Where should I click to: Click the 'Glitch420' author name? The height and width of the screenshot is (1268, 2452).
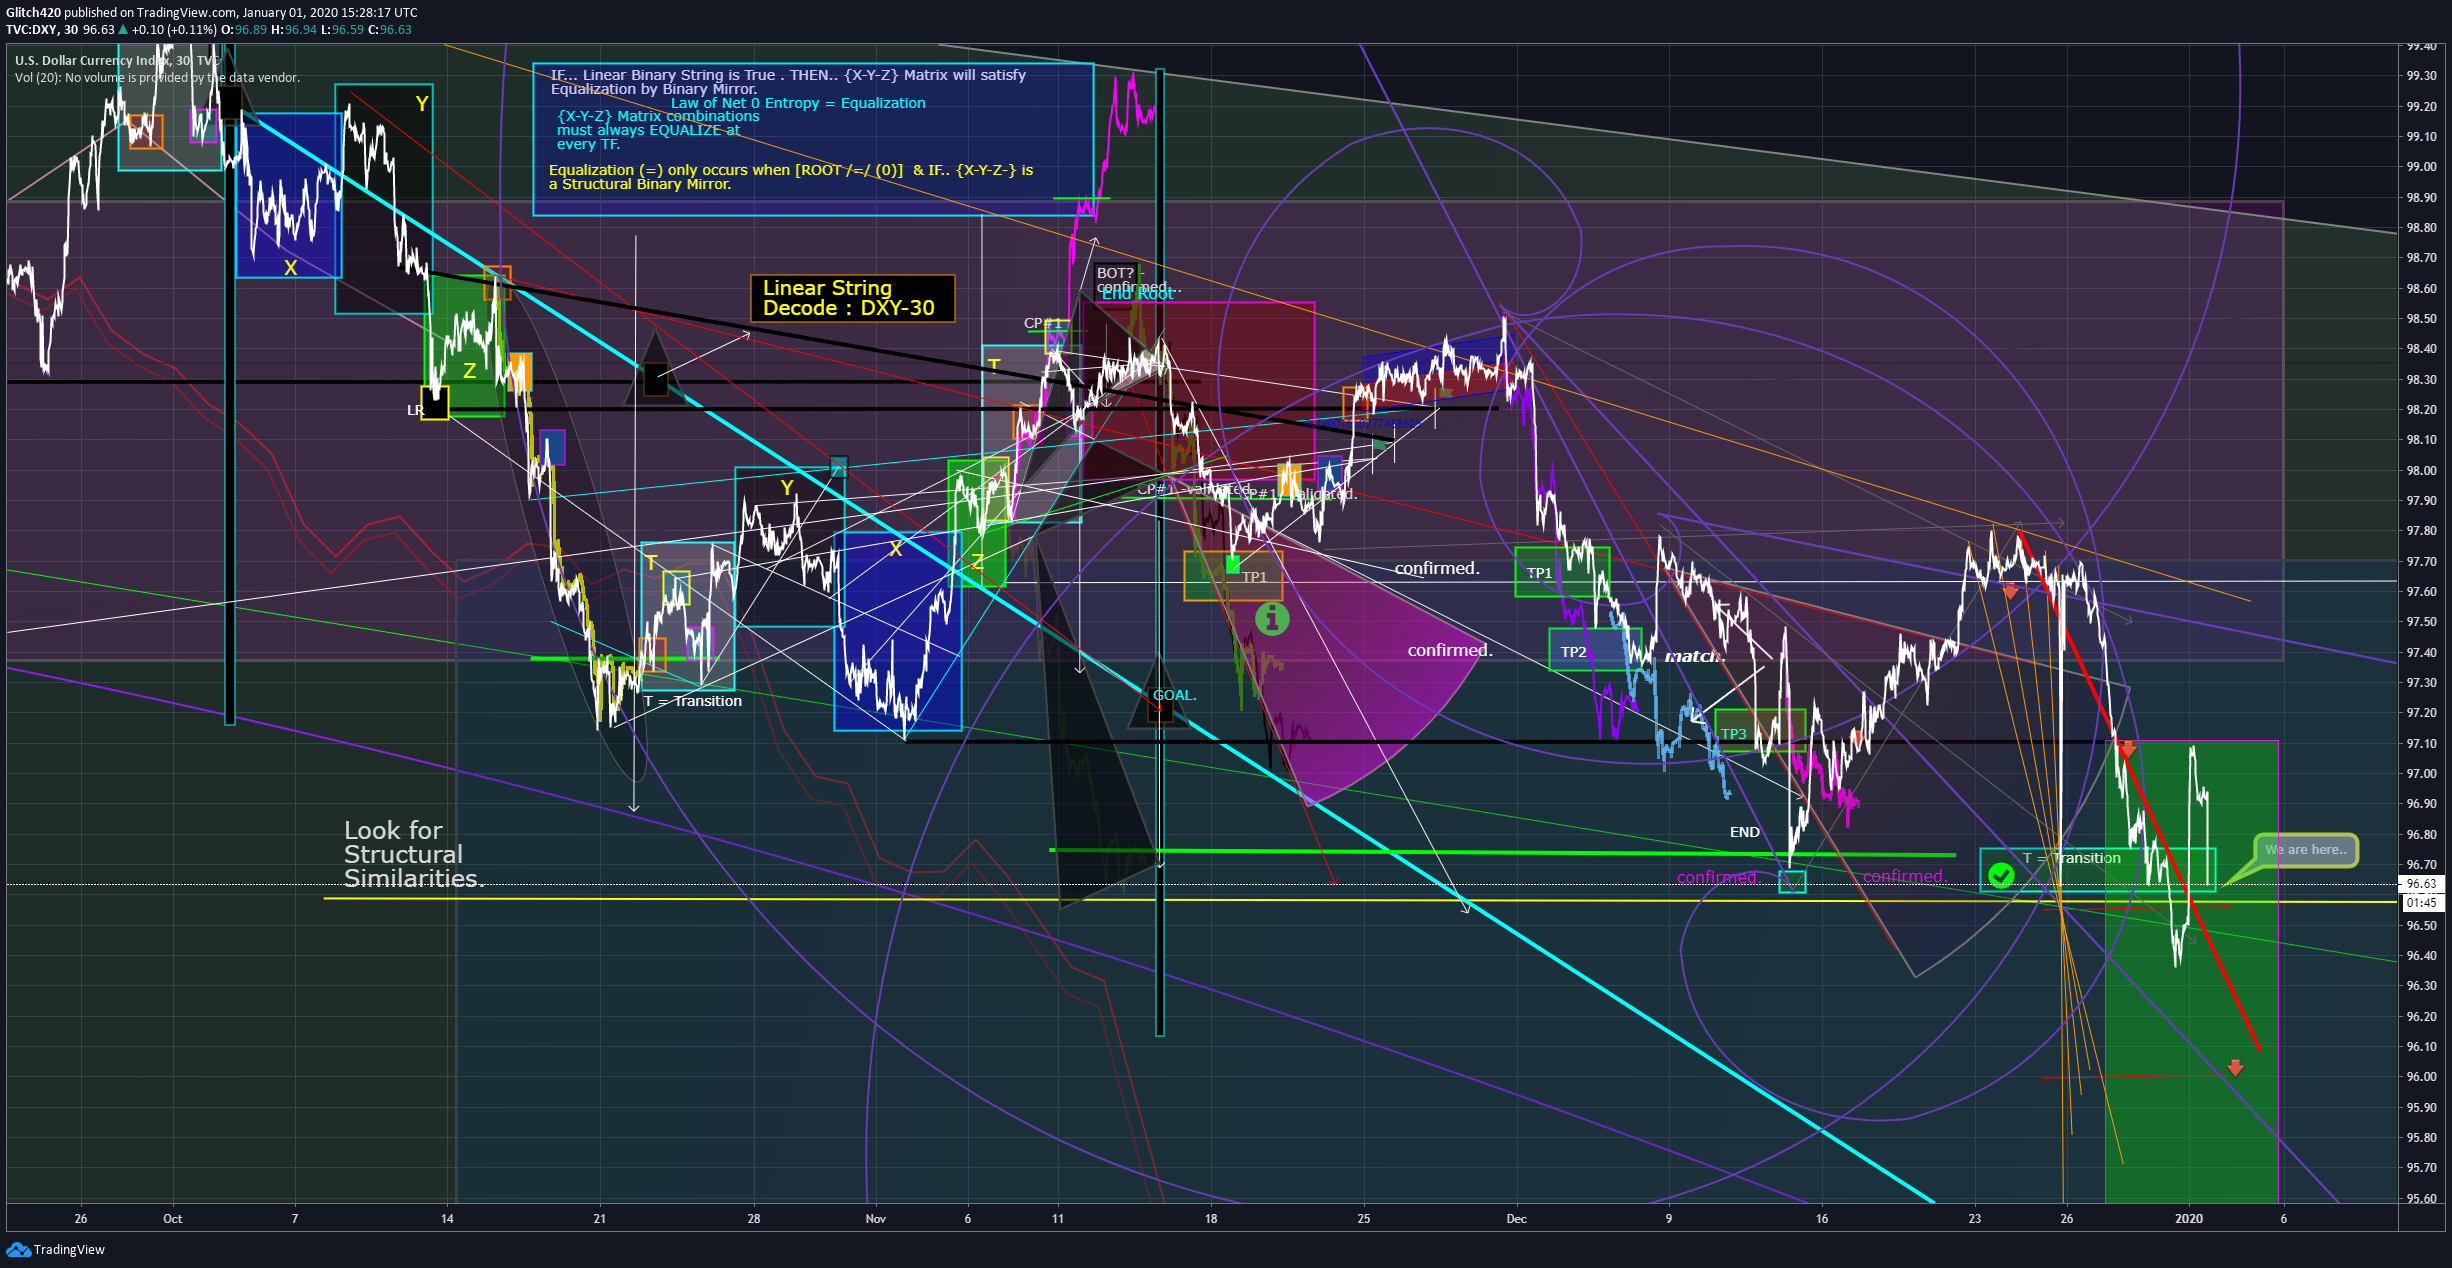point(33,13)
